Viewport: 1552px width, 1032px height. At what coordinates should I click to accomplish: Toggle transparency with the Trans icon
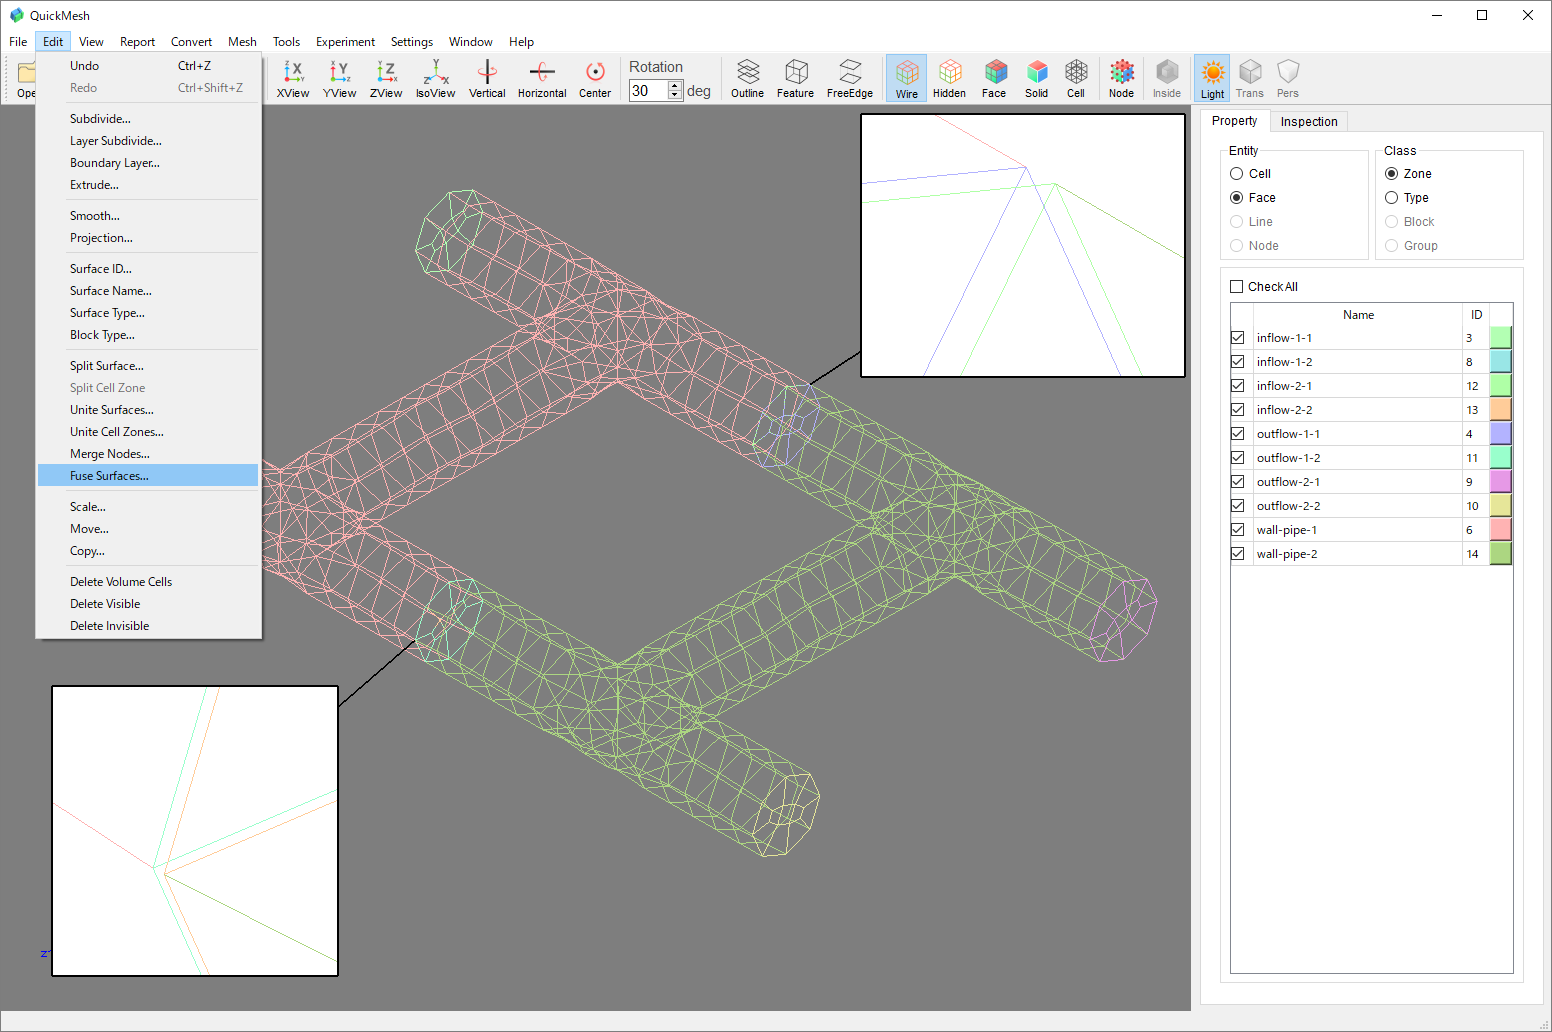coord(1250,78)
